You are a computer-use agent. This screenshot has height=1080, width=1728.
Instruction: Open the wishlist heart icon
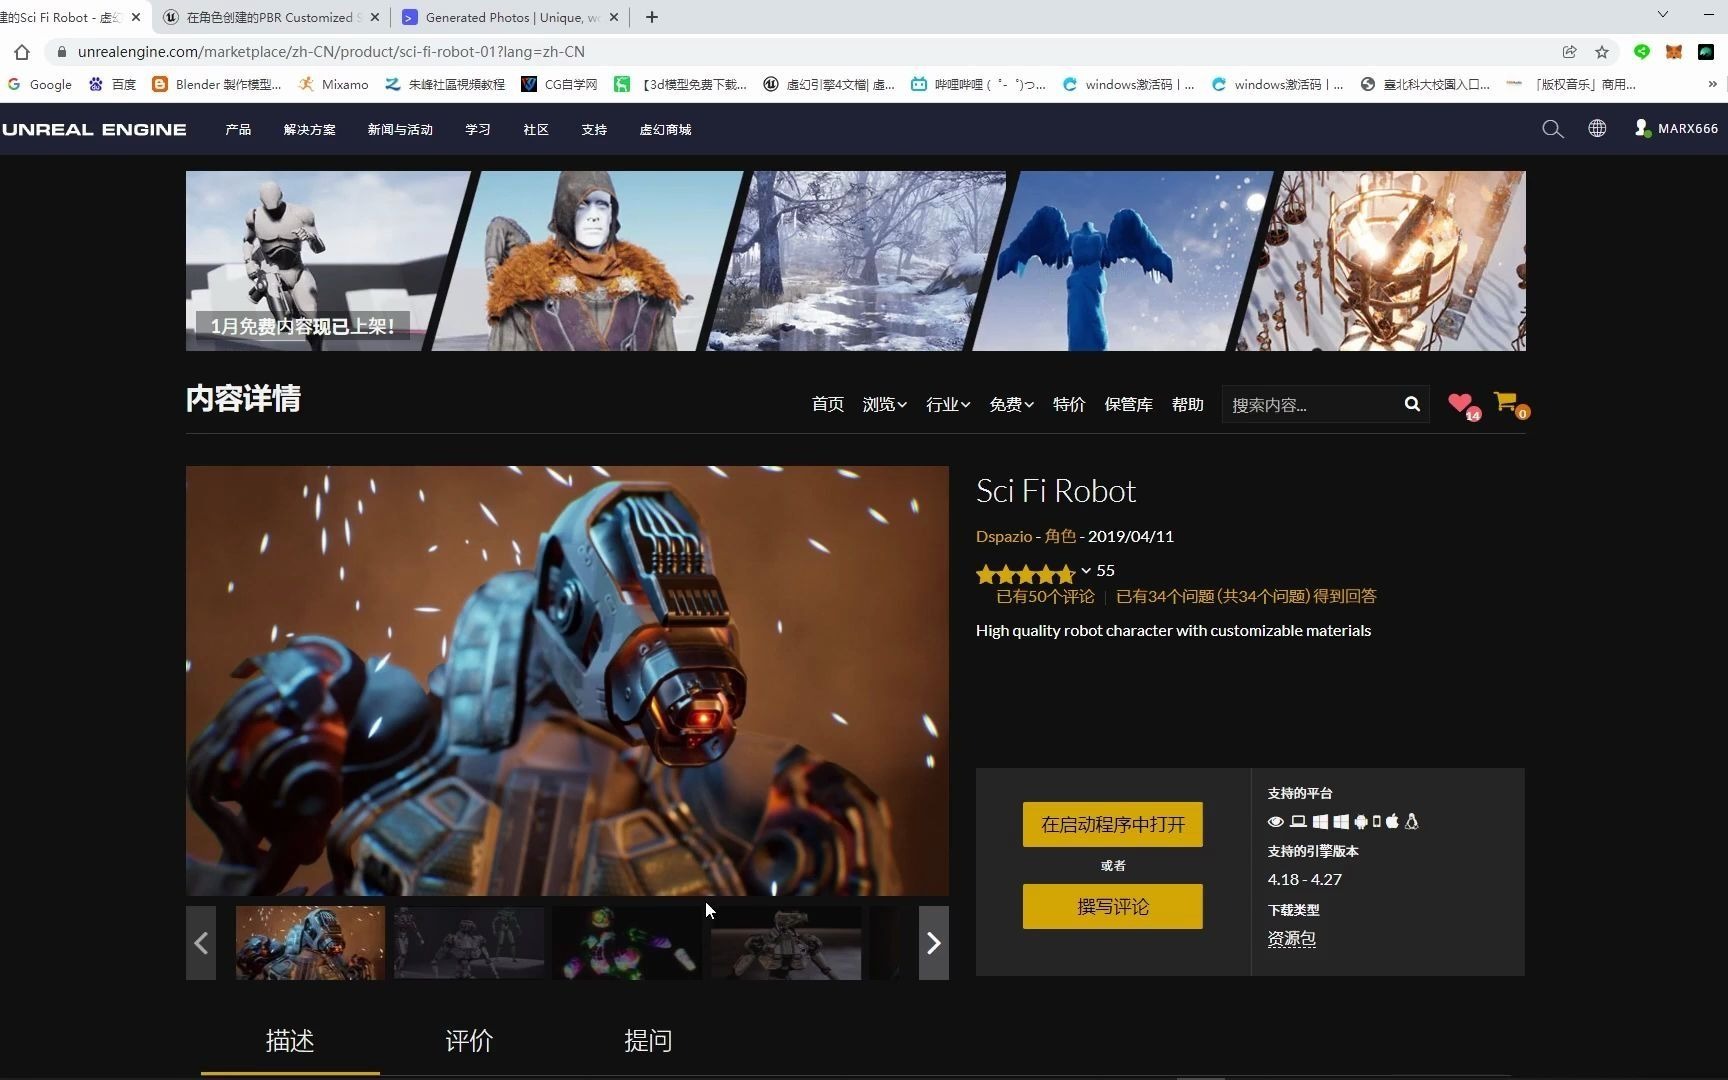pos(1462,404)
